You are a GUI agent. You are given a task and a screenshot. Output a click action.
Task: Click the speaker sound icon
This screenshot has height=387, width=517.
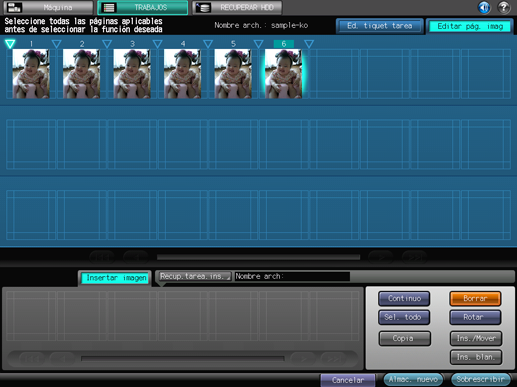coord(484,7)
